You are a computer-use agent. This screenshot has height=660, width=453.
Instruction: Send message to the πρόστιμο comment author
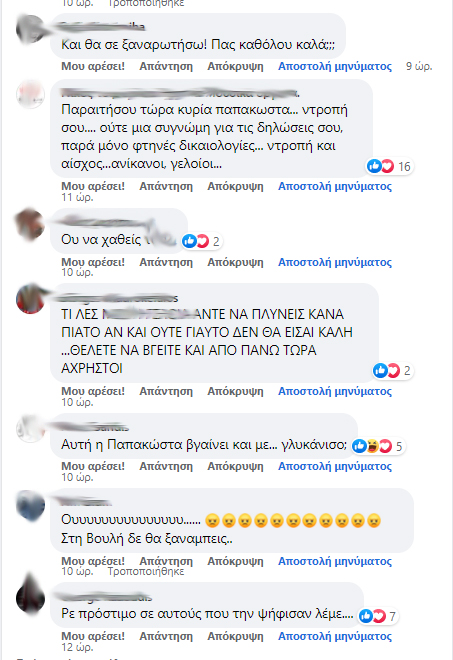point(335,636)
